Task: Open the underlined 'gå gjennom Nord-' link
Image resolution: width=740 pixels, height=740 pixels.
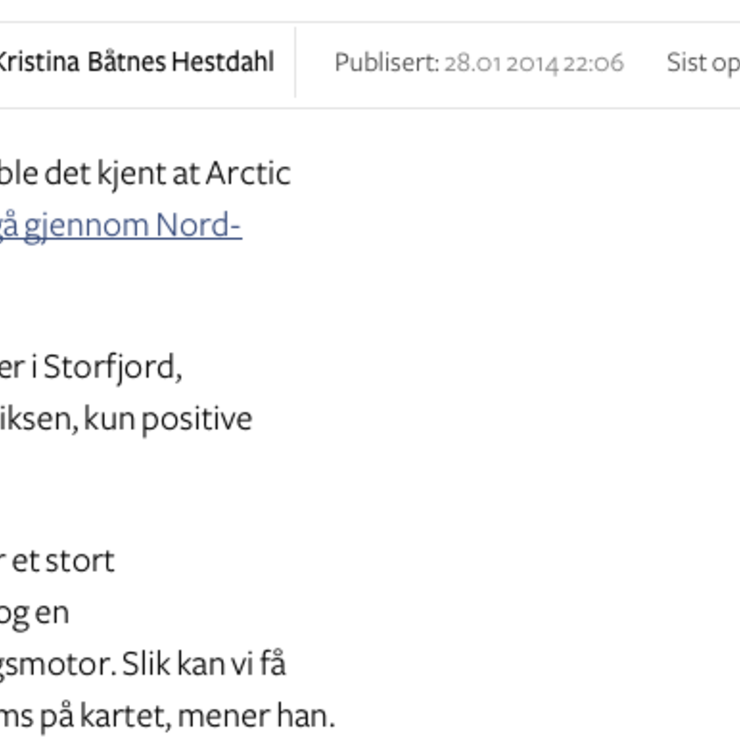Action: click(121, 227)
